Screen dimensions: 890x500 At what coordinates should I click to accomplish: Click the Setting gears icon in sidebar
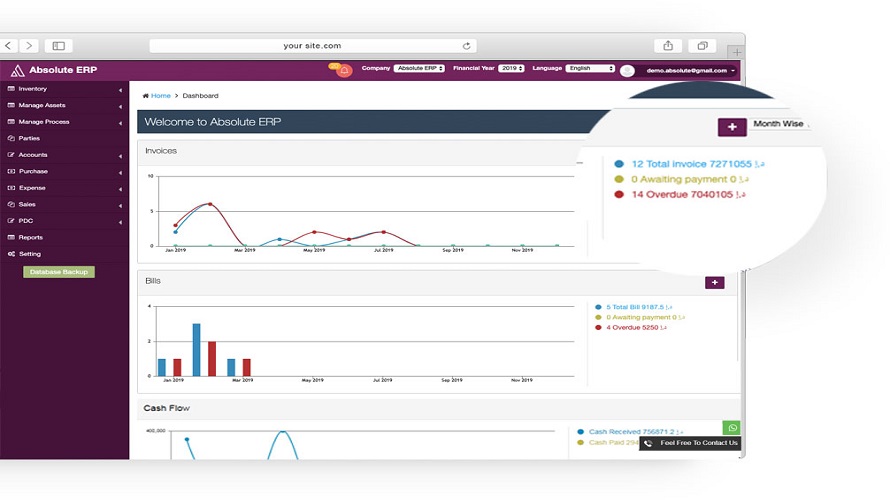pos(11,254)
